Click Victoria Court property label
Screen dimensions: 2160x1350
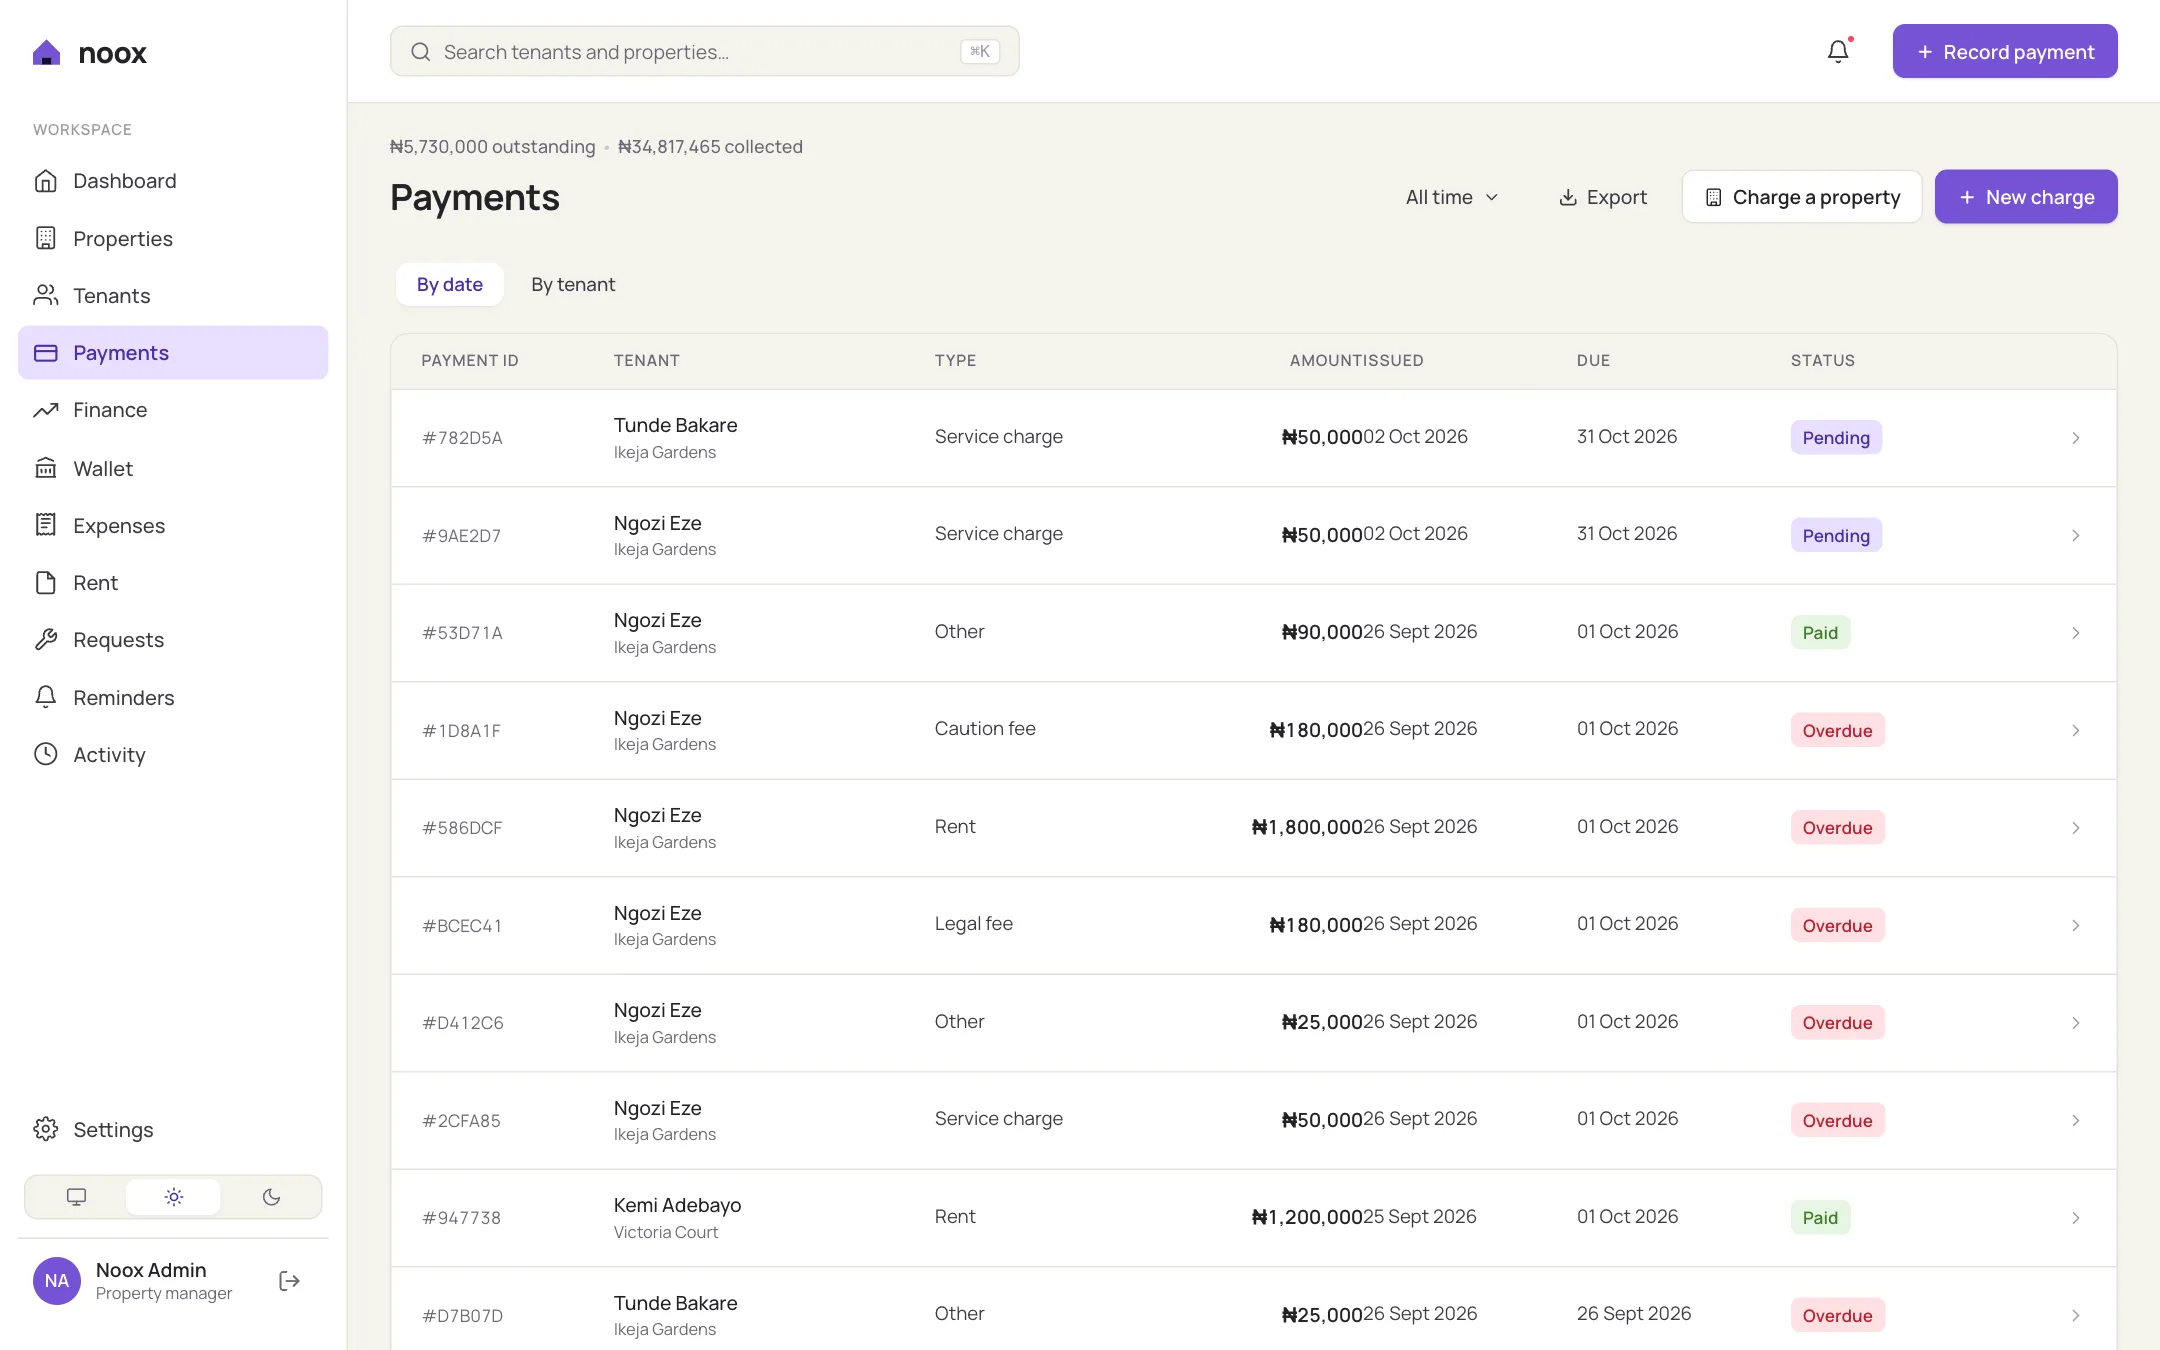click(x=666, y=1232)
